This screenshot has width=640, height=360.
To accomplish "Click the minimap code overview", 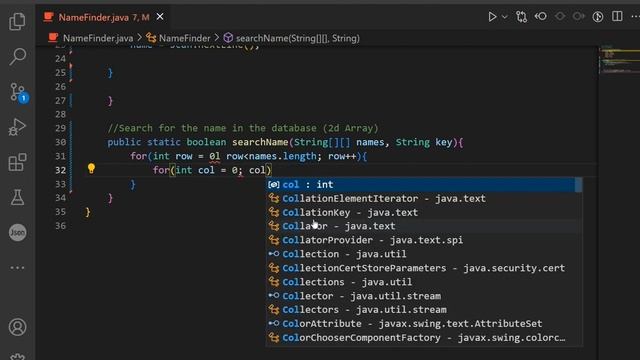I will pyautogui.click(x=619, y=60).
